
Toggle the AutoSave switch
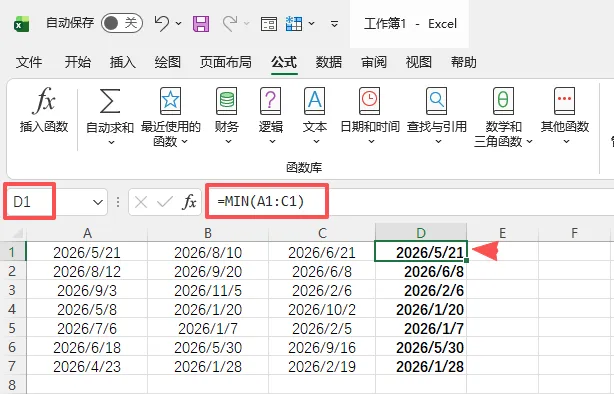[x=122, y=23]
